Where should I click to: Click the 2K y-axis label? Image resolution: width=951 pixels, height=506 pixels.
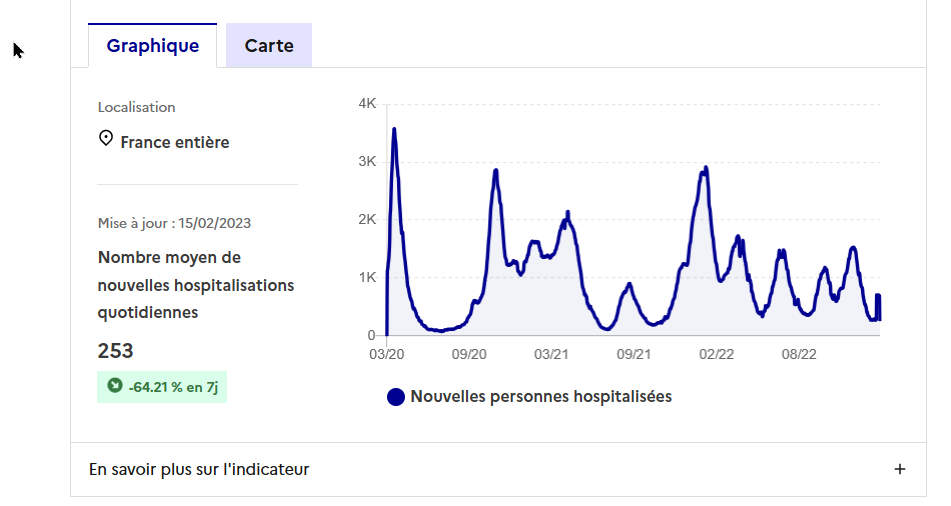pyautogui.click(x=366, y=219)
